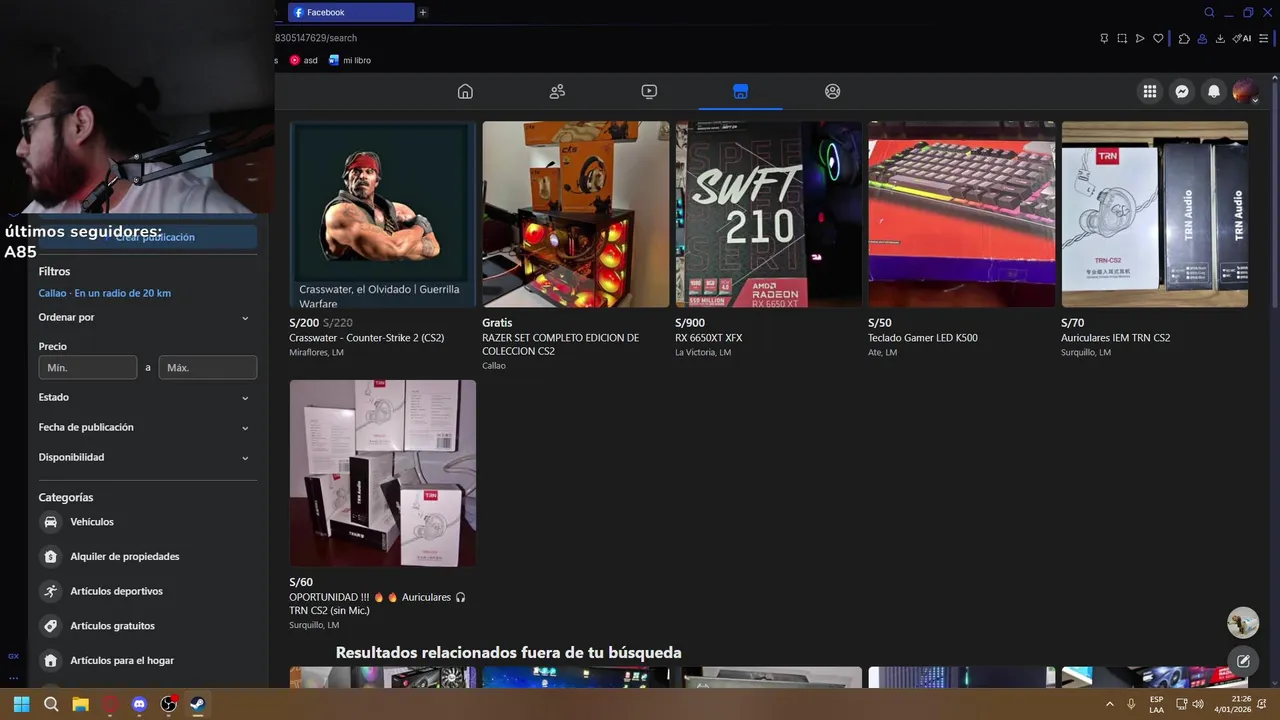
Task: Open the Groups icon in Facebook navbar
Action: click(x=832, y=91)
